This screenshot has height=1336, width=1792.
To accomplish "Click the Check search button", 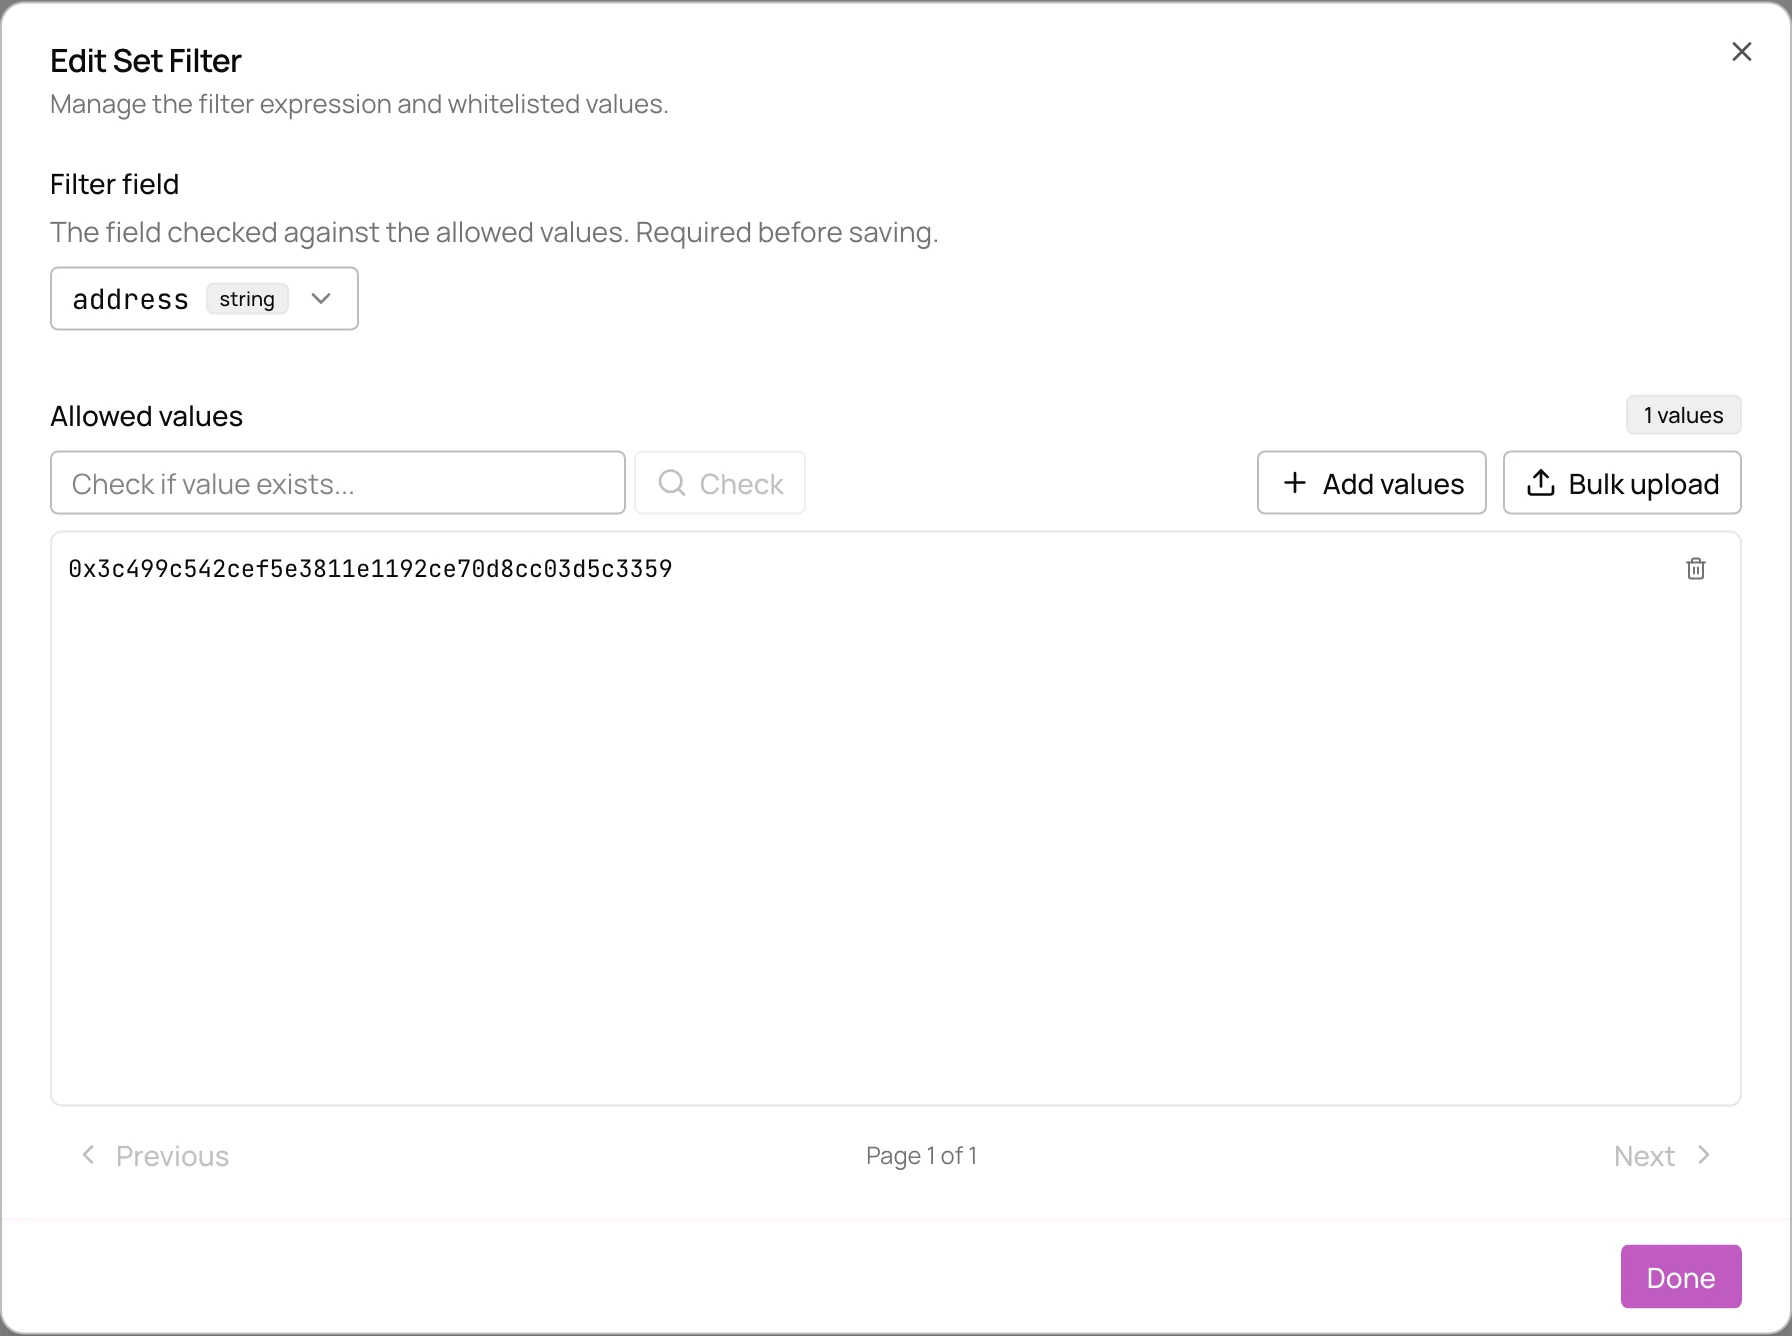I will click(x=720, y=483).
